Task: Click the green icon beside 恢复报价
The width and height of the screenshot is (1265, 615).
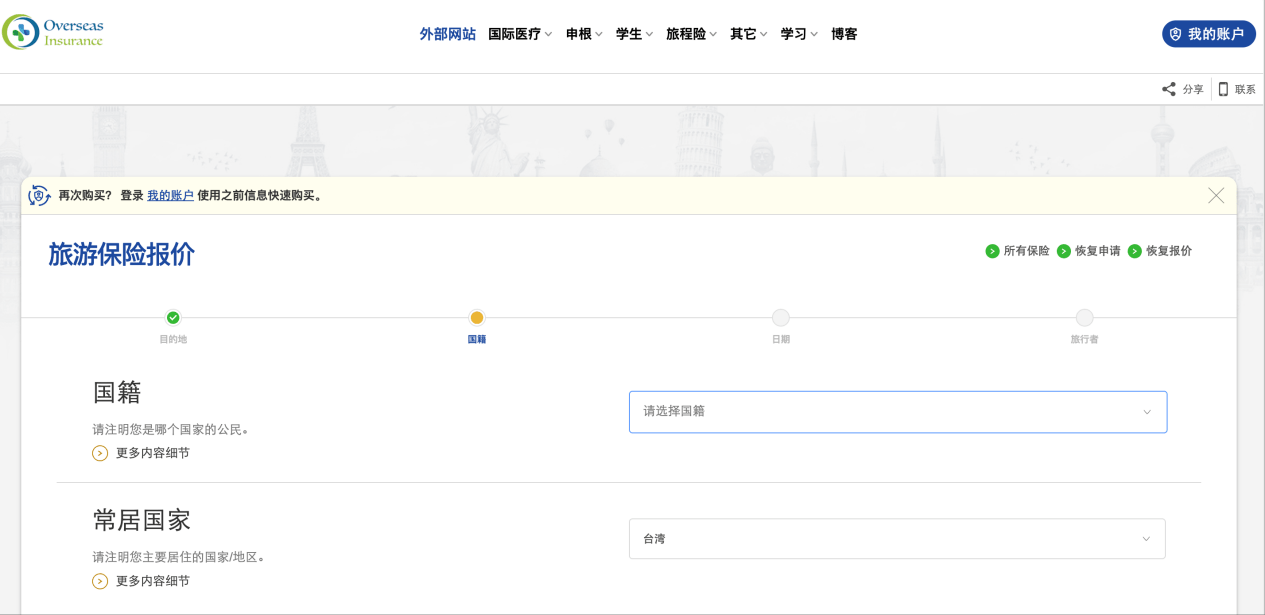Action: 1134,251
